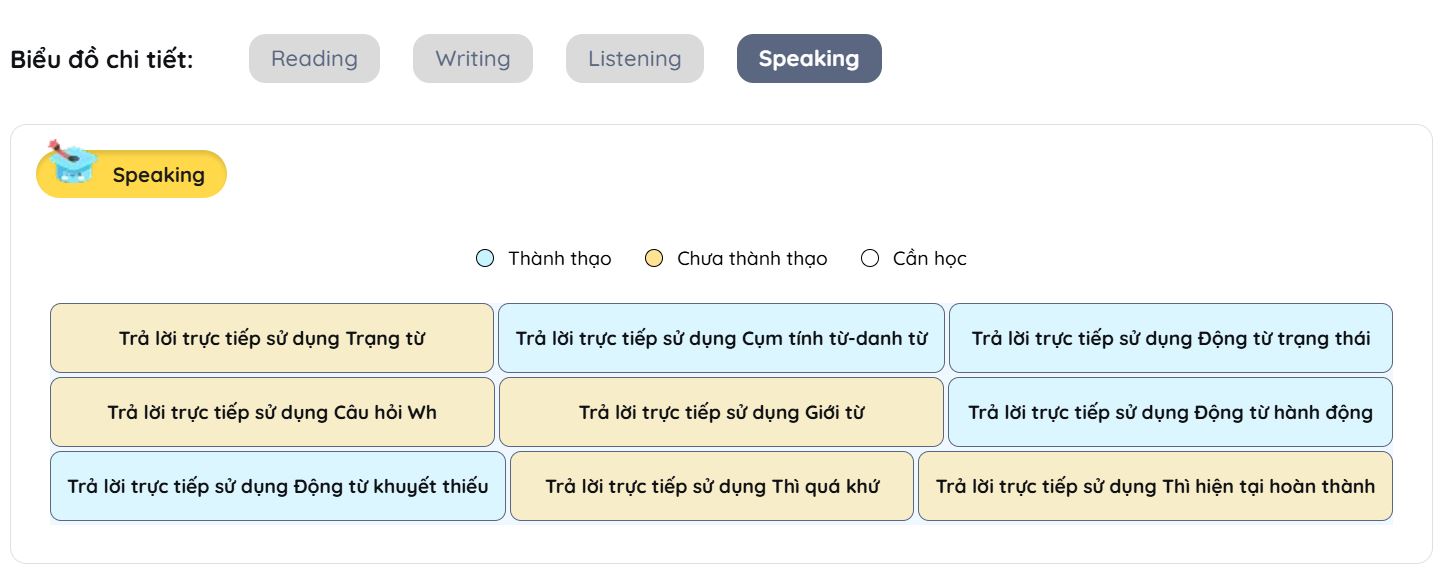
Task: Select the yellow Chưa thành thạo legend circle
Action: pyautogui.click(x=654, y=259)
